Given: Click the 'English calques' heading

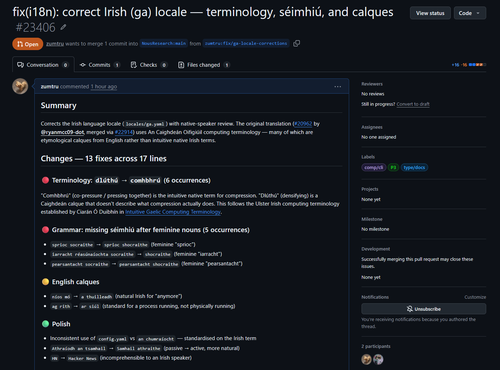Looking at the screenshot, I should (x=76, y=282).
